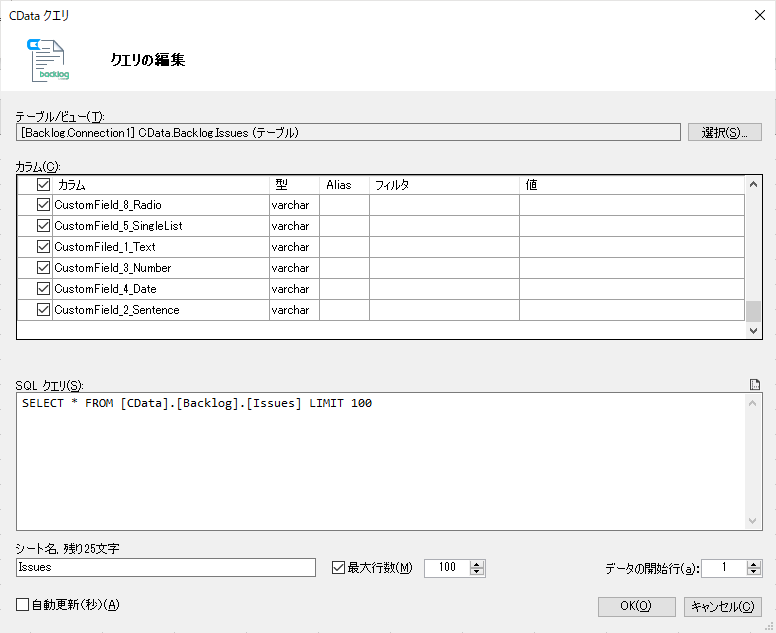Image resolution: width=776 pixels, height=633 pixels.
Task: Click the フィルタ column header
Action: (444, 185)
